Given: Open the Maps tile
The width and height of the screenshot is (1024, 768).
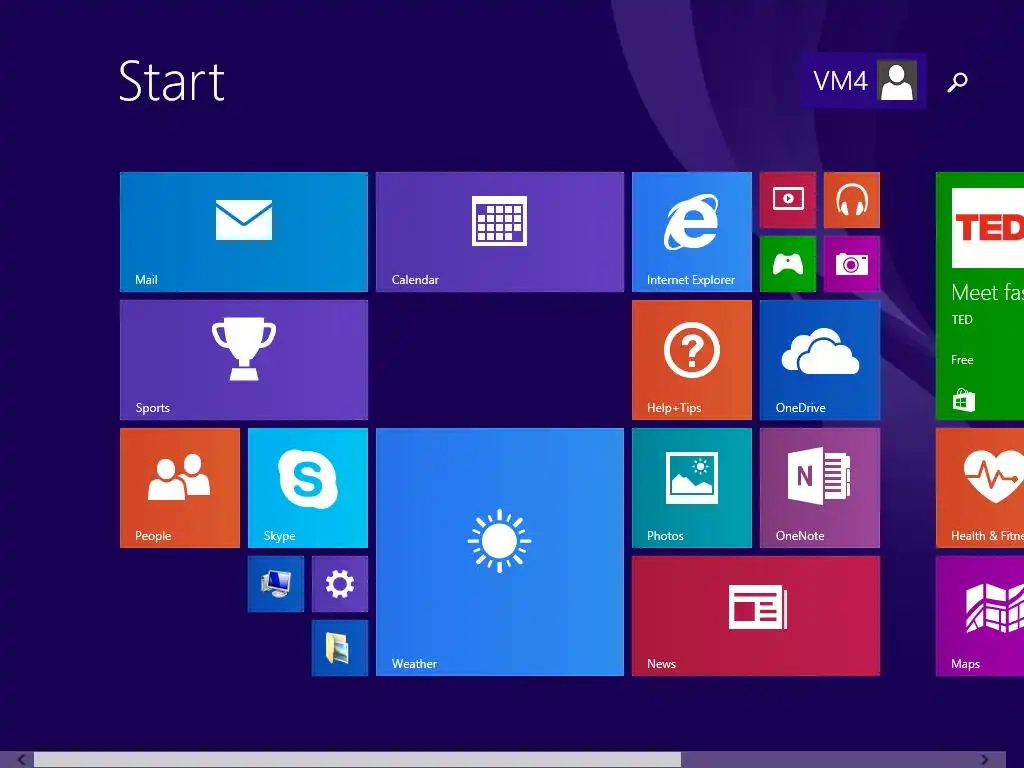Looking at the screenshot, I should 980,616.
